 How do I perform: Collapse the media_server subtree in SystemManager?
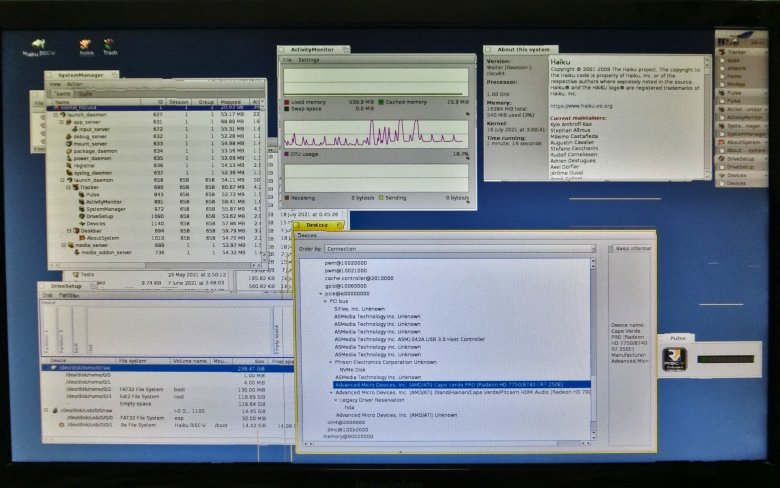pyautogui.click(x=64, y=245)
